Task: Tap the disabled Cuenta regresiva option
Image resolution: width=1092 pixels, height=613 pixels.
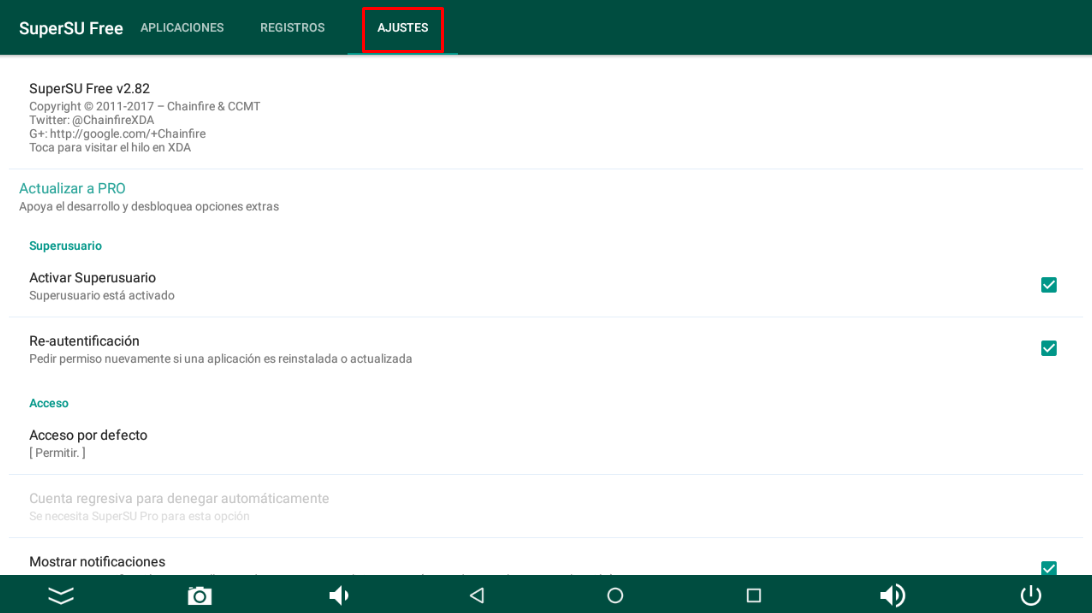Action: pos(179,506)
